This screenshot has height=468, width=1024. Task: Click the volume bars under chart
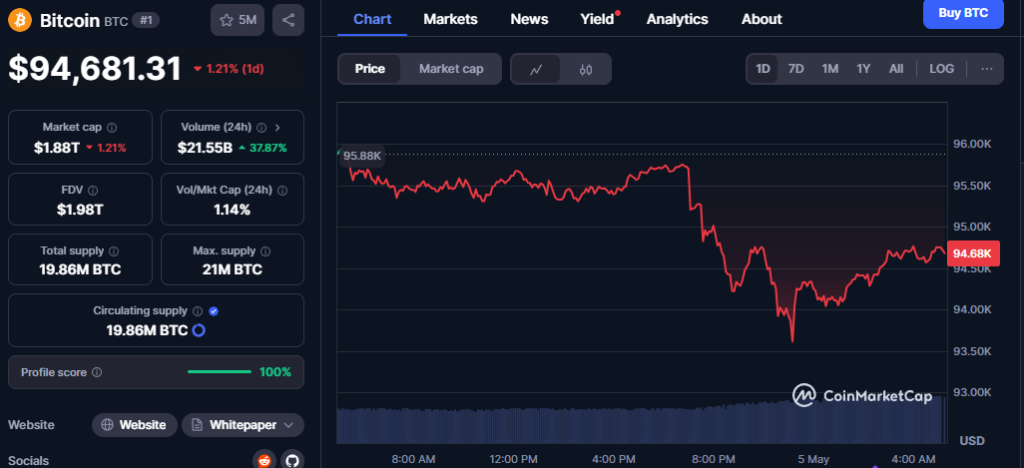[641, 423]
